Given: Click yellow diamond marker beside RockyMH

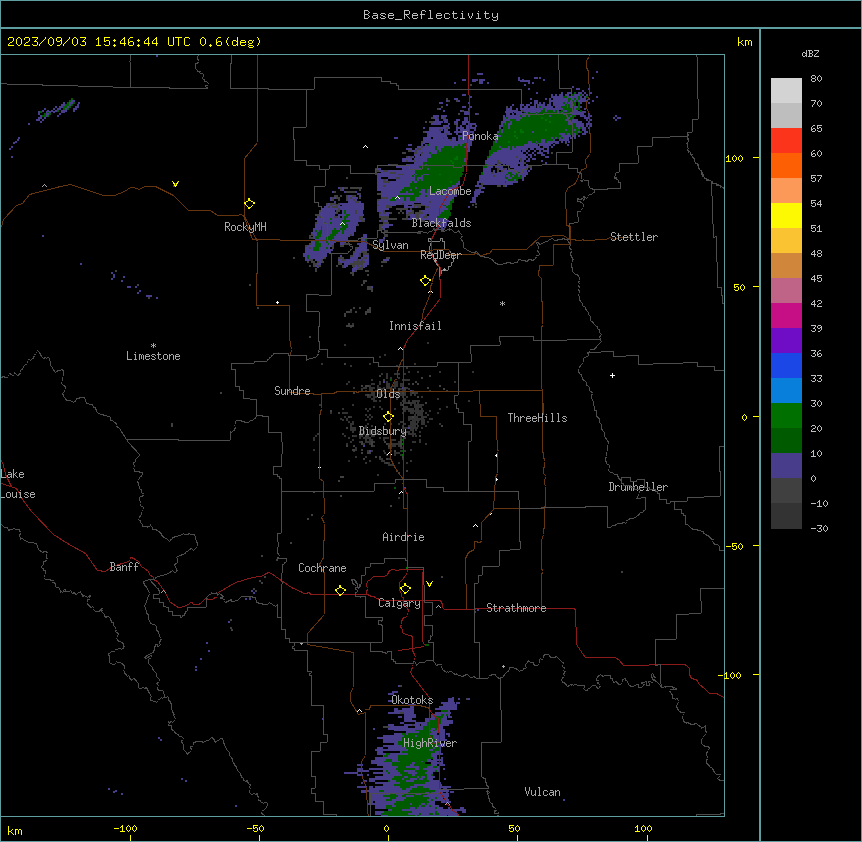Looking at the screenshot, I should [249, 203].
